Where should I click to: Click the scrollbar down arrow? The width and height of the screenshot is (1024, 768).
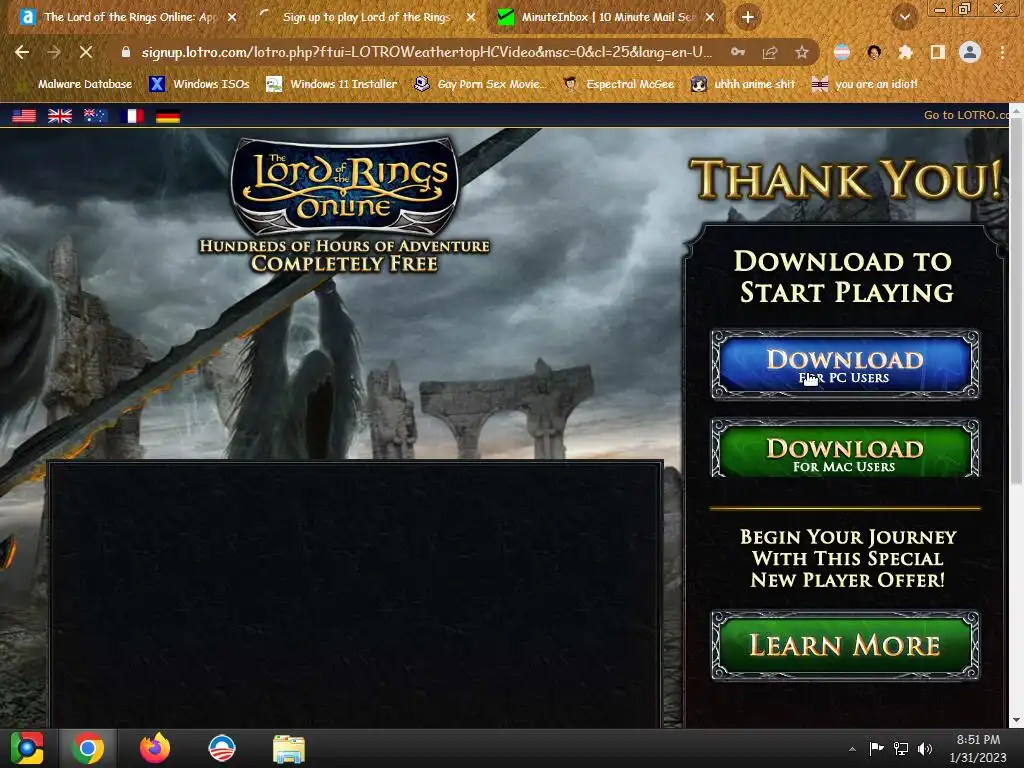(x=1016, y=721)
